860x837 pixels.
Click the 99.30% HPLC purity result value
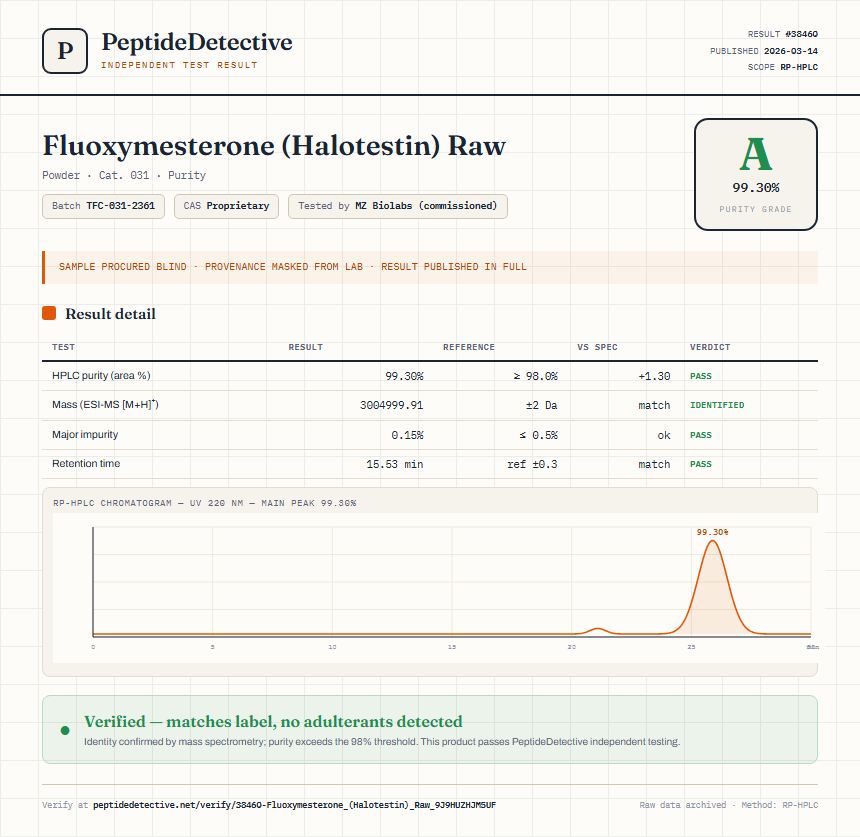click(x=404, y=376)
